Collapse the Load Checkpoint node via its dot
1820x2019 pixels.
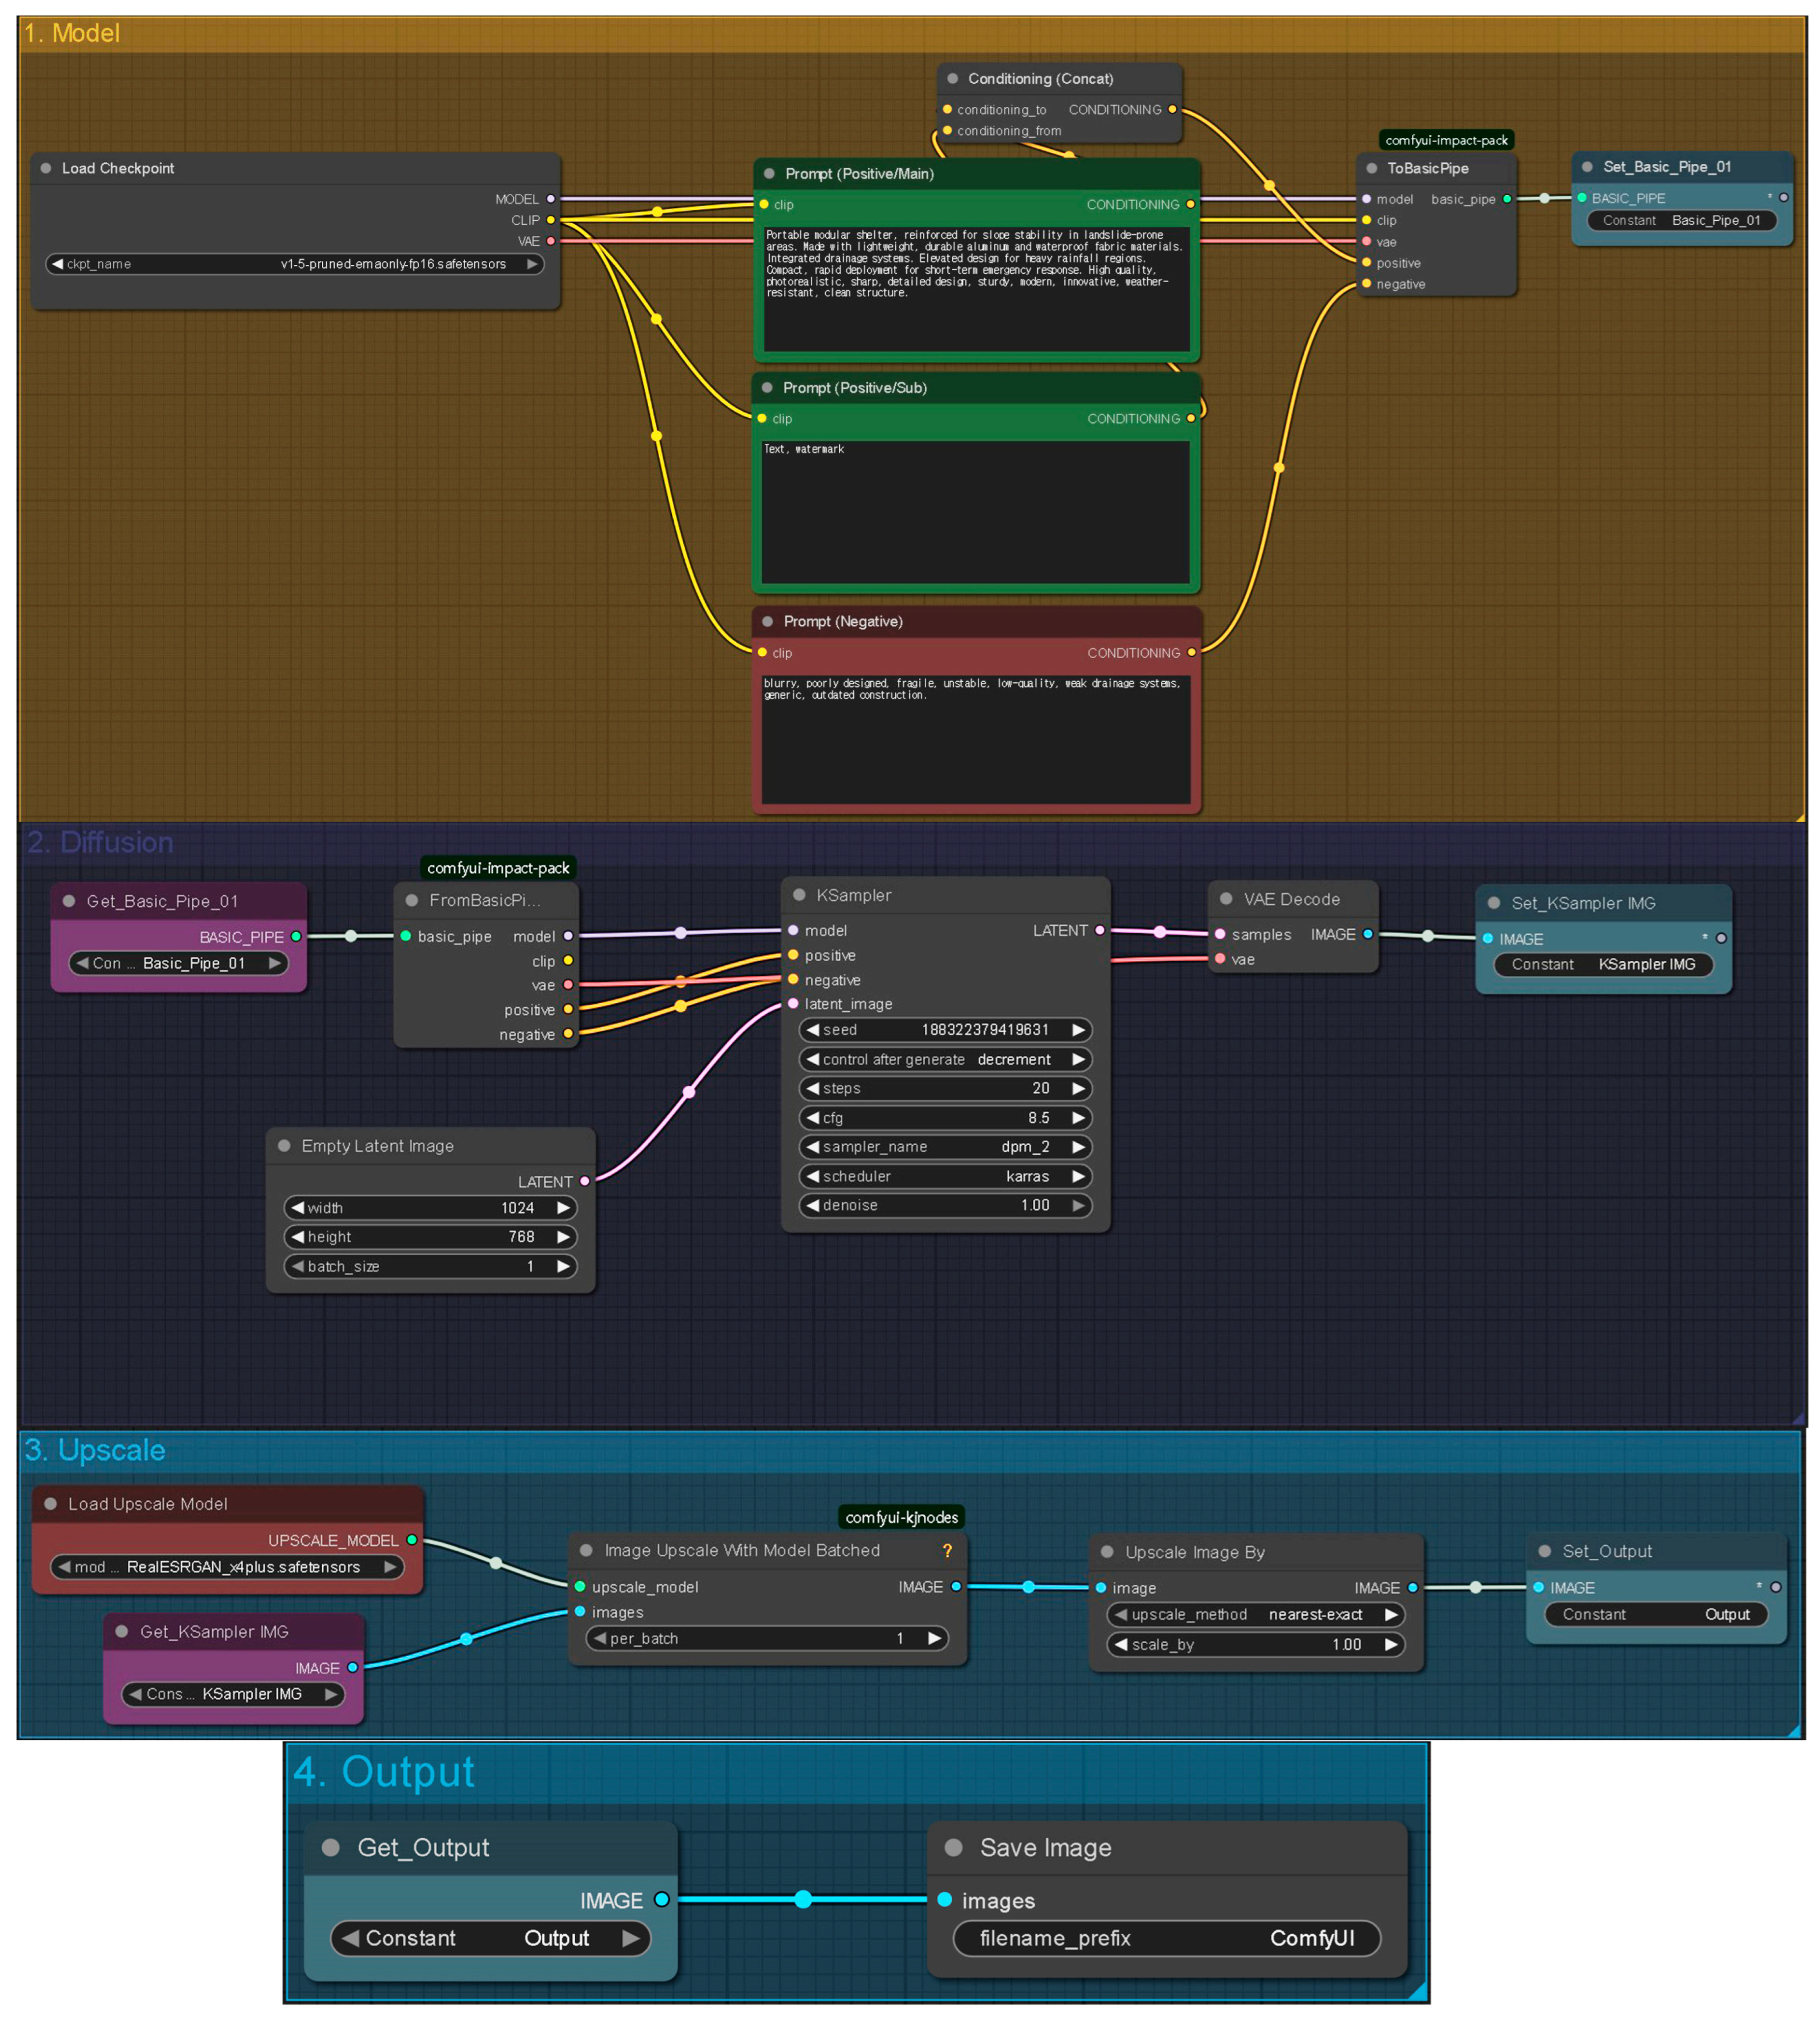pos(46,168)
